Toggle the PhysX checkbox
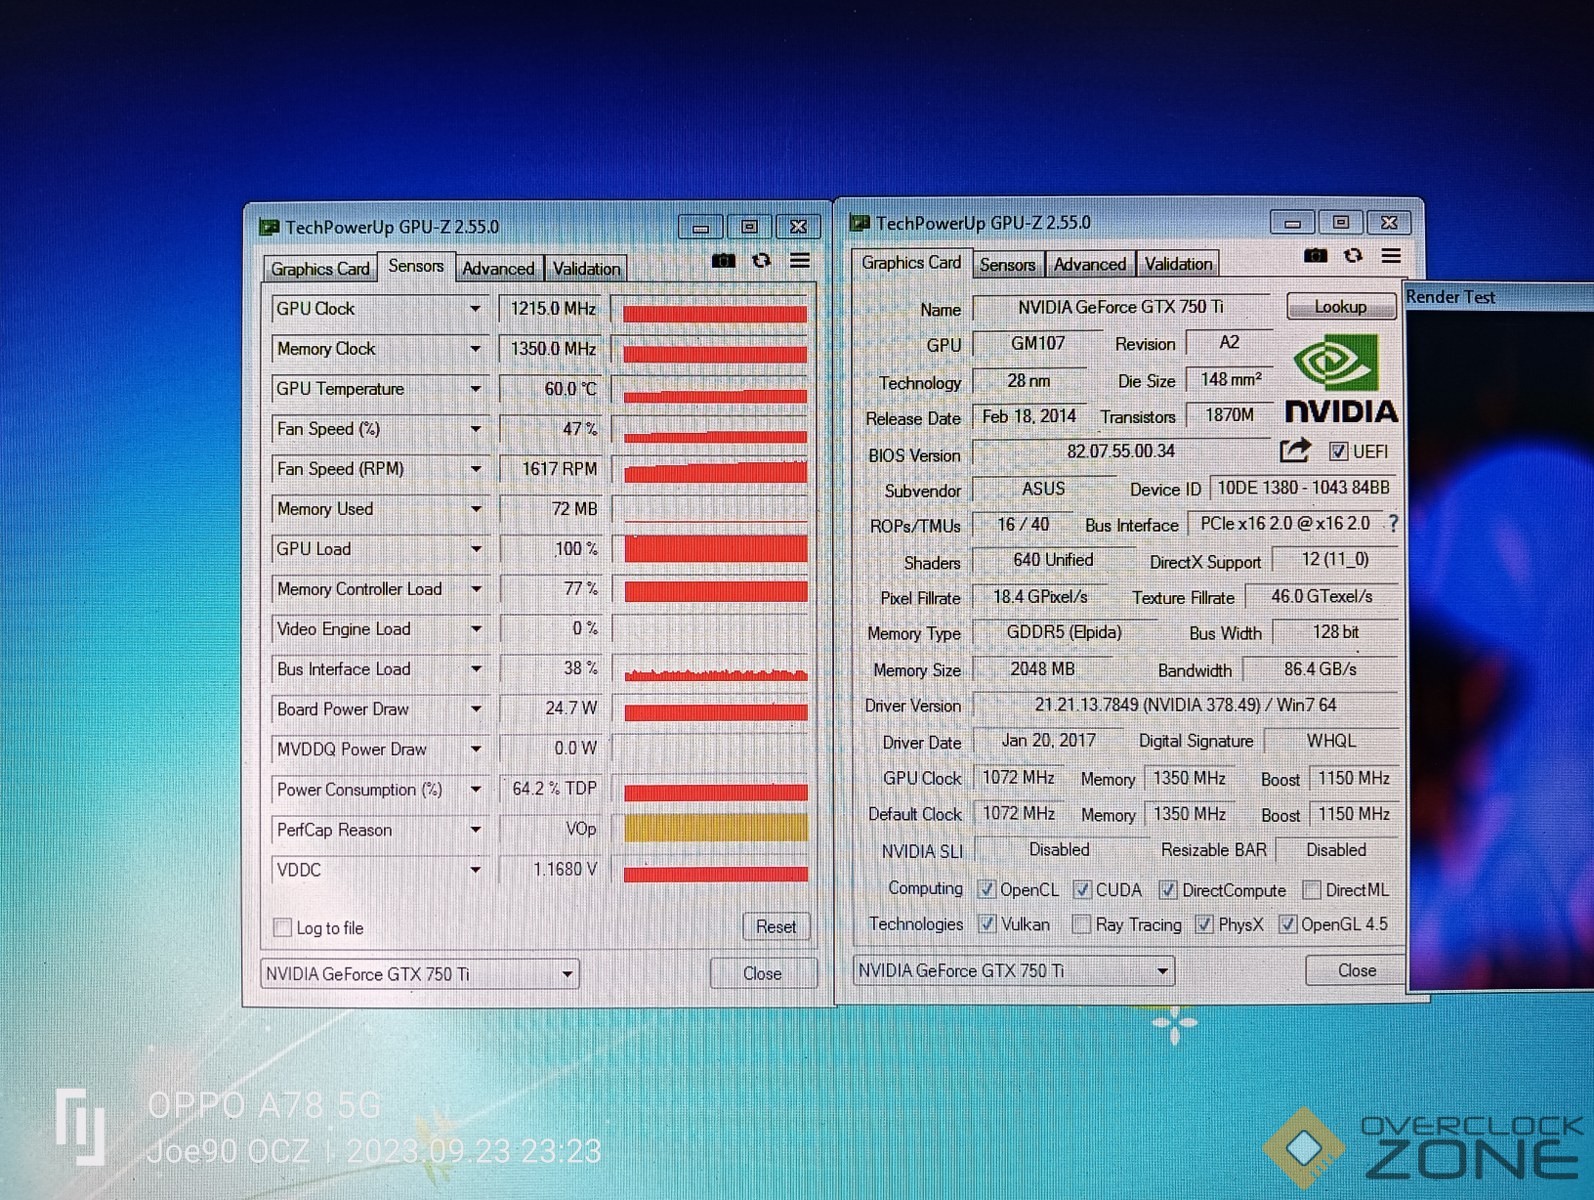 pyautogui.click(x=1205, y=924)
